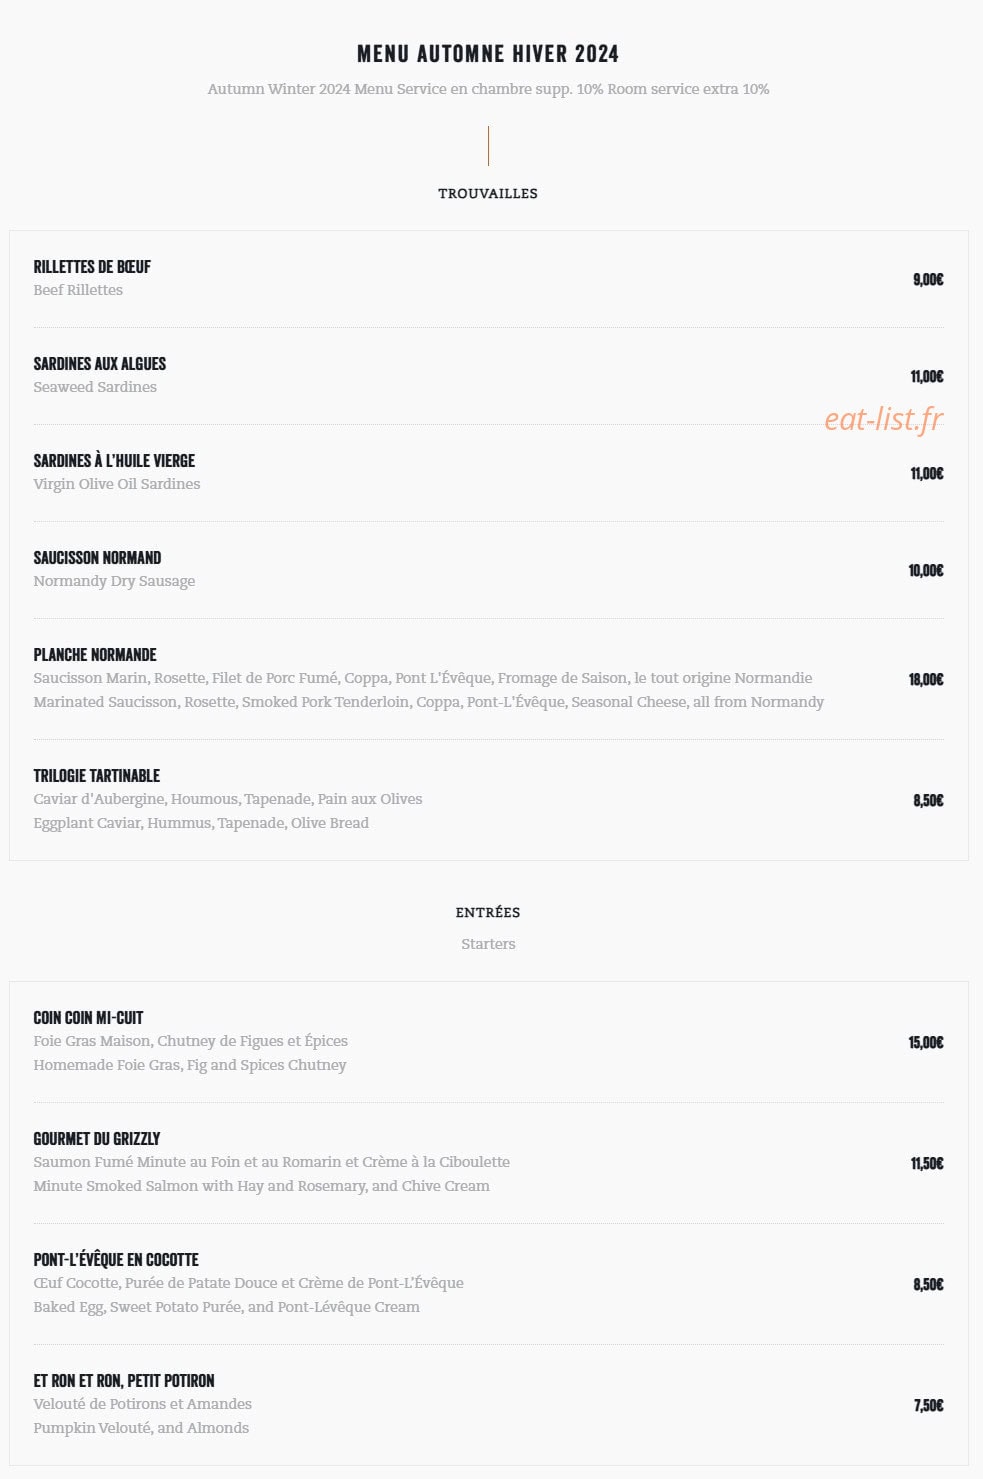Select the Trilogie Tartinable dish
The width and height of the screenshot is (983, 1479).
point(97,776)
